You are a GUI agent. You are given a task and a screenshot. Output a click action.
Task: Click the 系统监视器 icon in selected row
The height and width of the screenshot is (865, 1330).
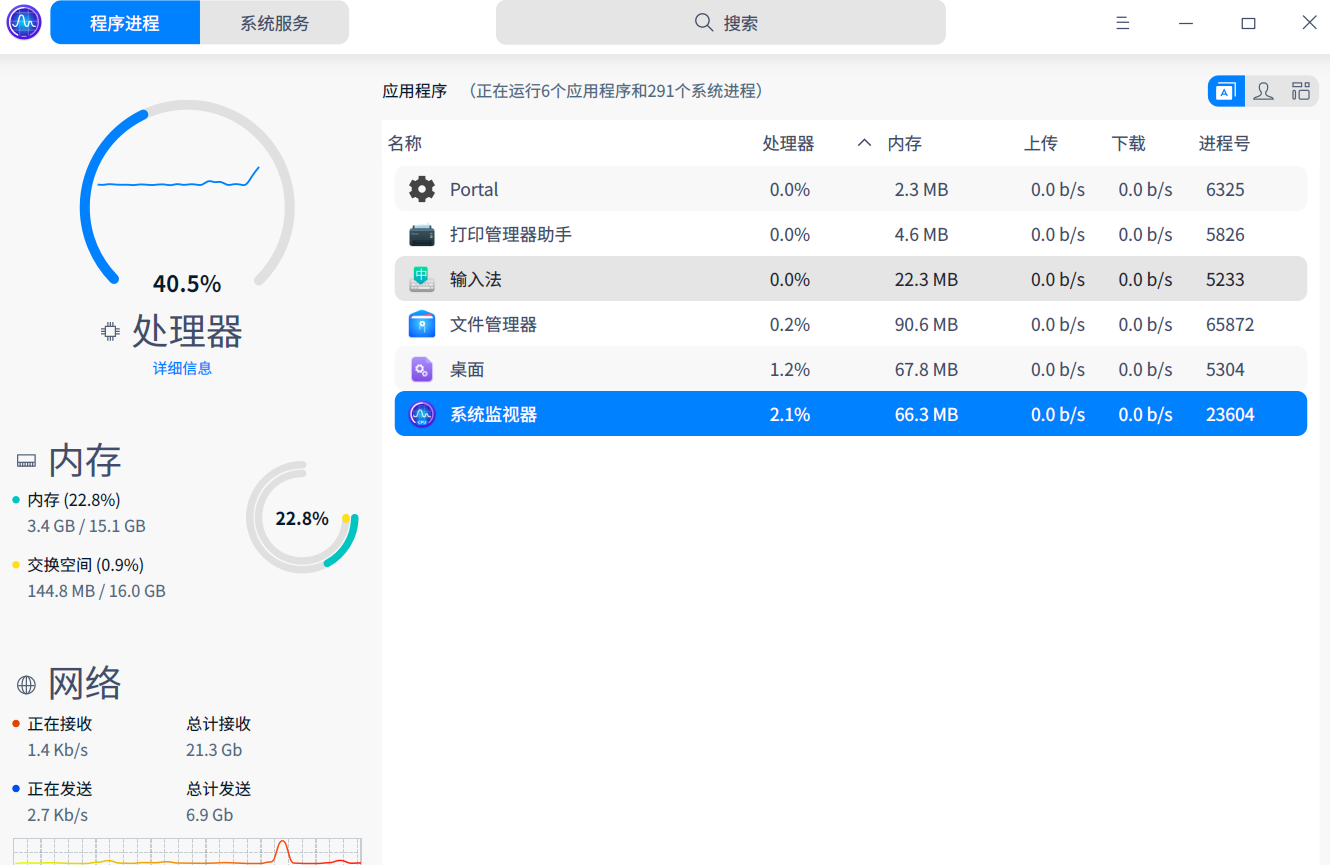421,413
